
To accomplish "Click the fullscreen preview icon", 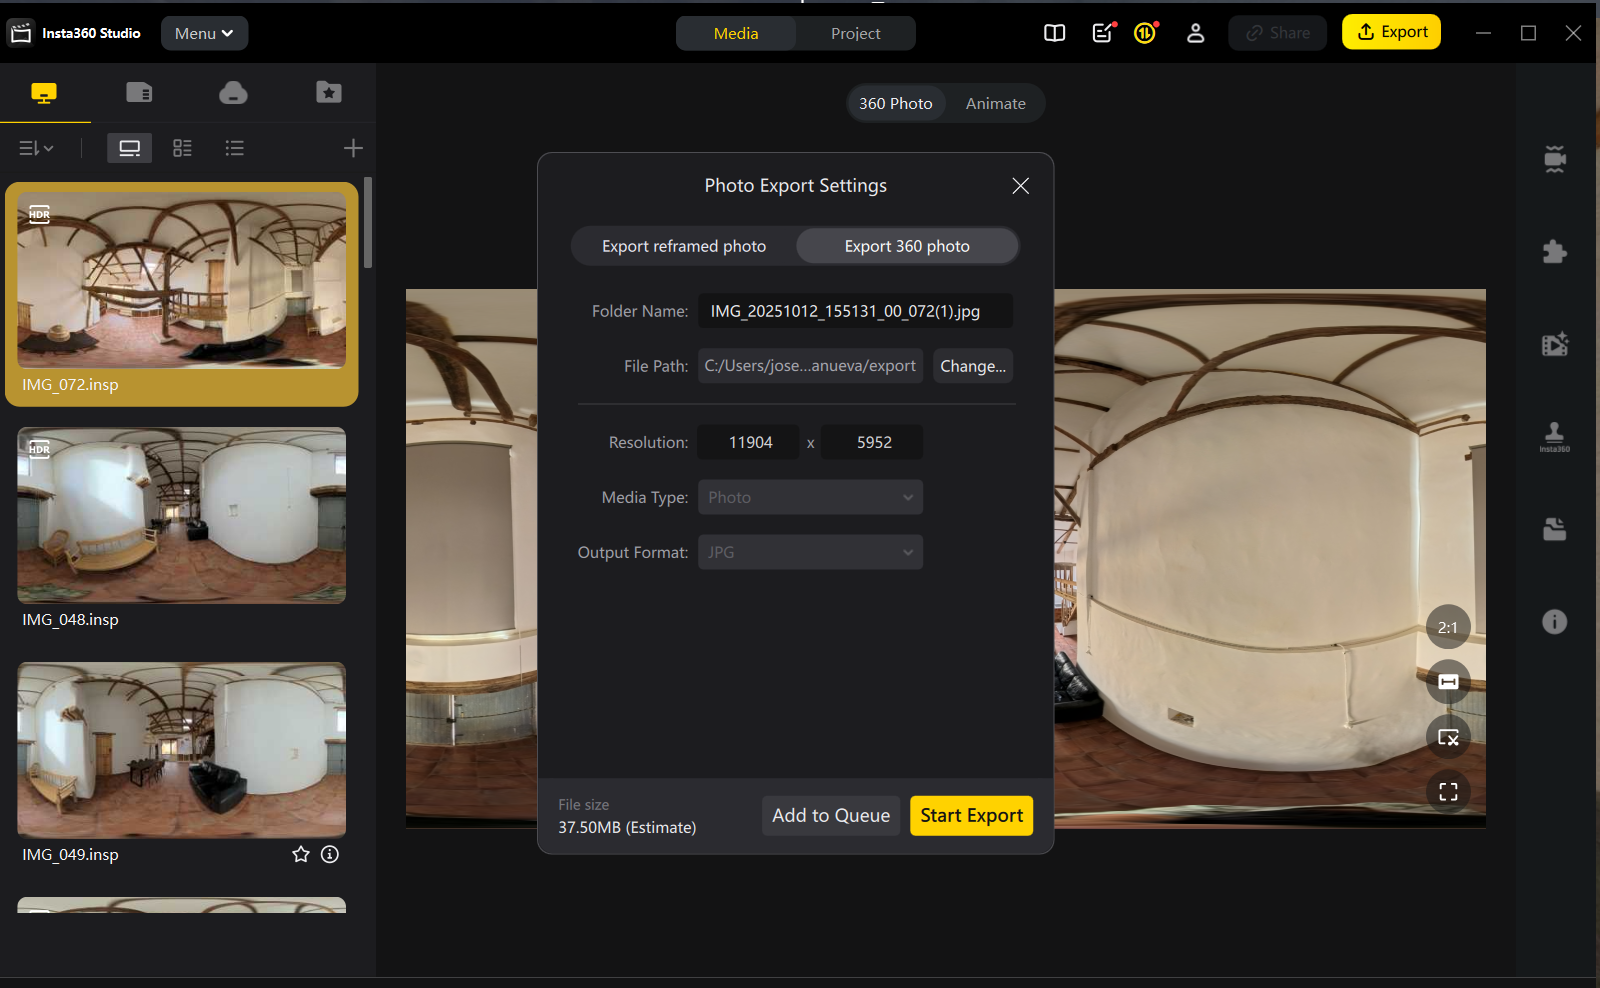I will pyautogui.click(x=1448, y=792).
